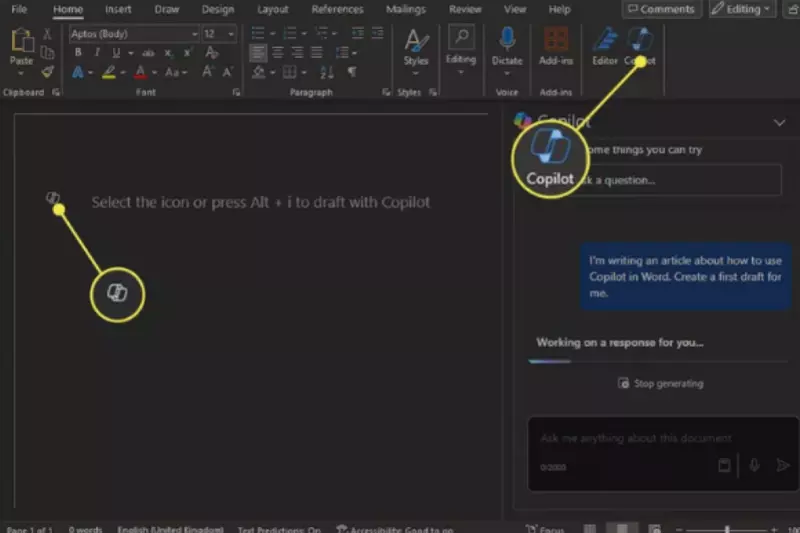The width and height of the screenshot is (800, 533).
Task: Apply red font colour with the A button
Action: click(140, 72)
